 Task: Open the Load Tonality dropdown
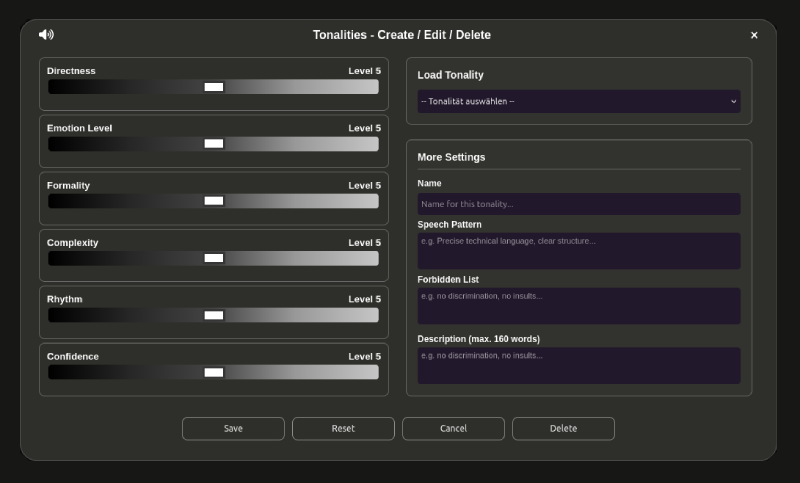578,101
